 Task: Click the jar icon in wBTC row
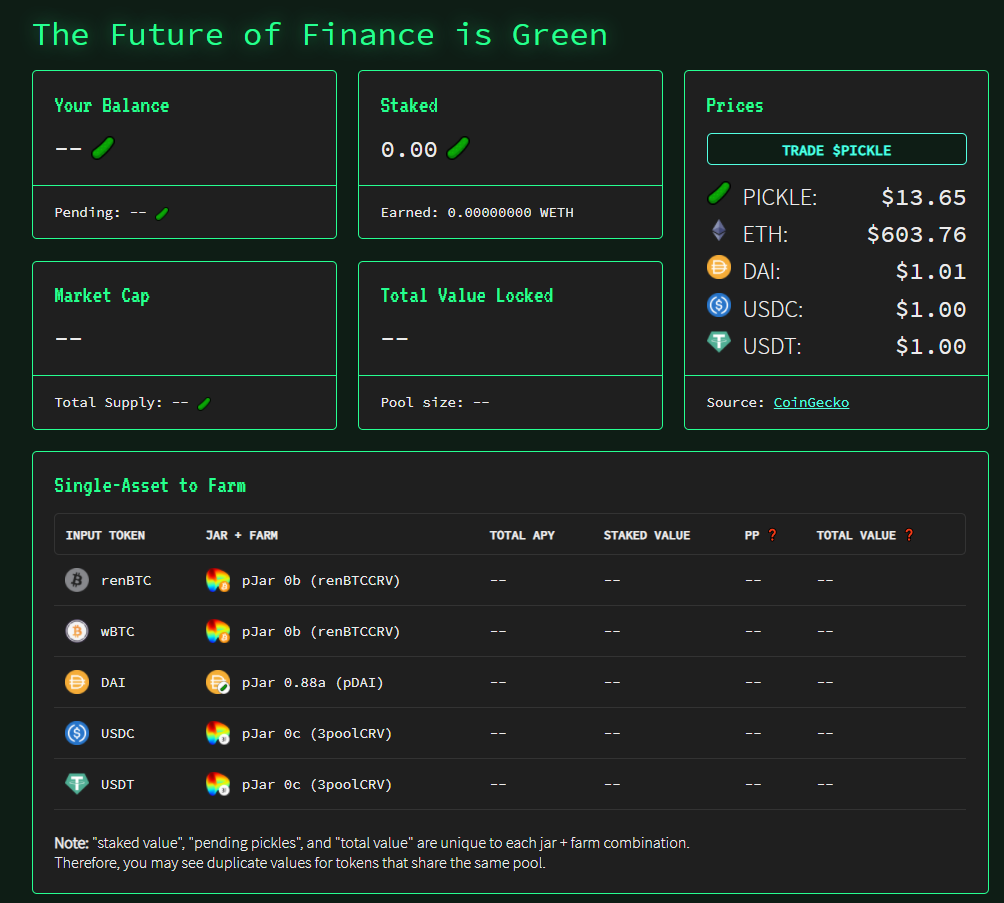point(218,631)
